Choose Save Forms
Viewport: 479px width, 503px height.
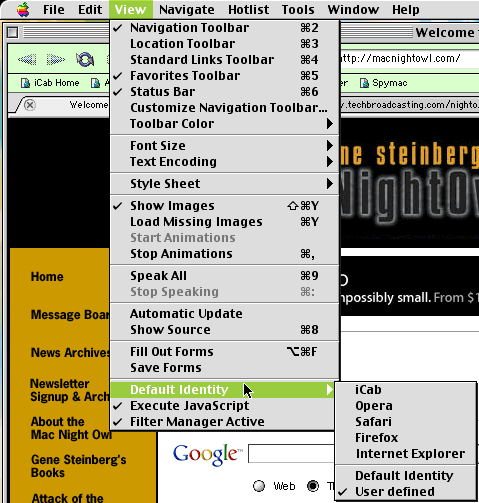click(225, 368)
